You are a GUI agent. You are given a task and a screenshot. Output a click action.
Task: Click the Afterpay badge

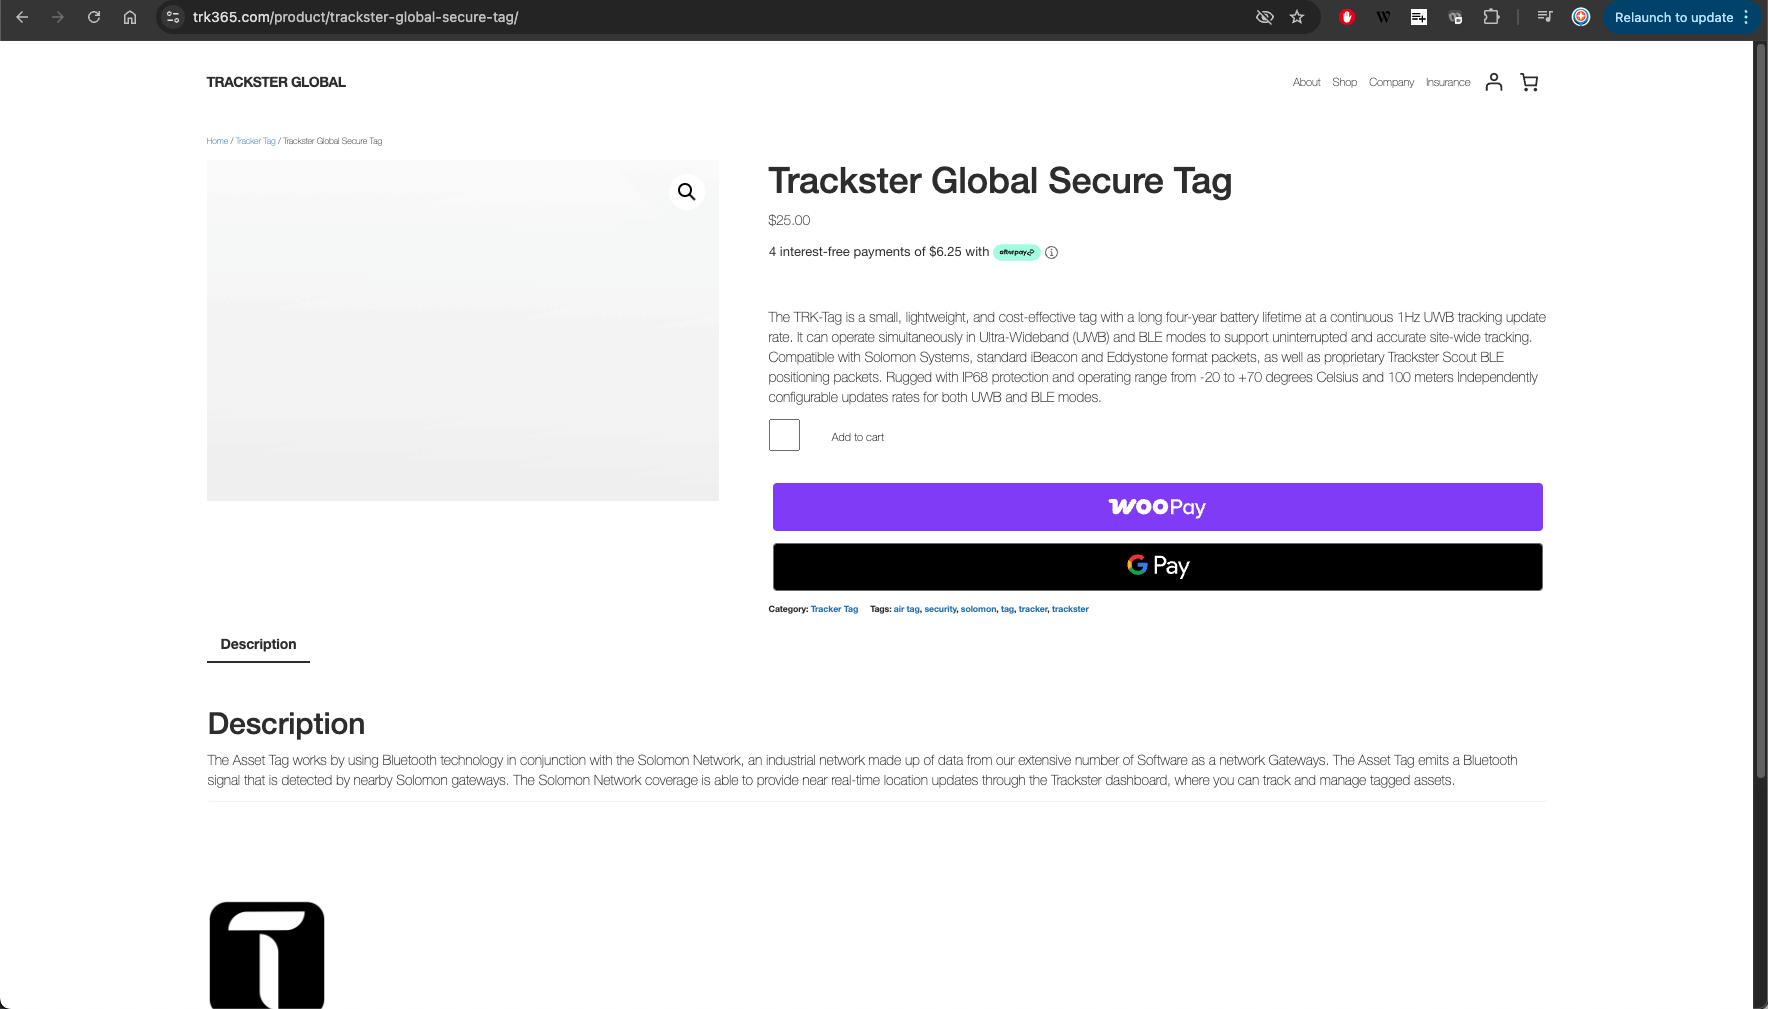point(1017,252)
